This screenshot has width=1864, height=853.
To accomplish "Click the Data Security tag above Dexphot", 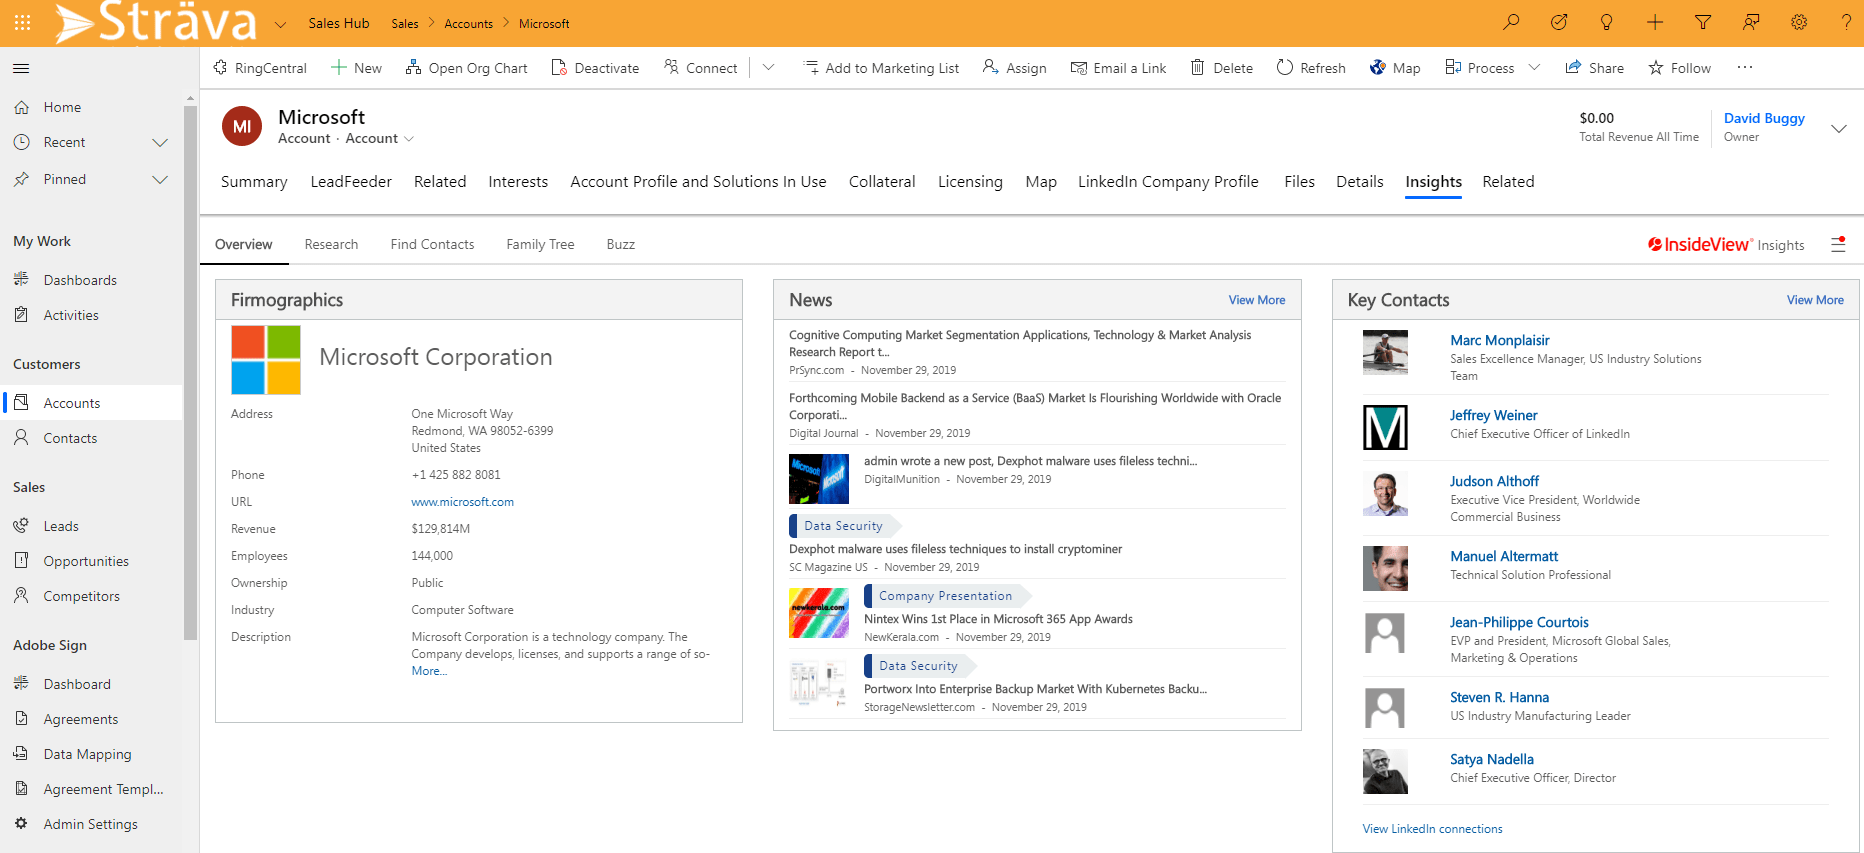I will [843, 526].
